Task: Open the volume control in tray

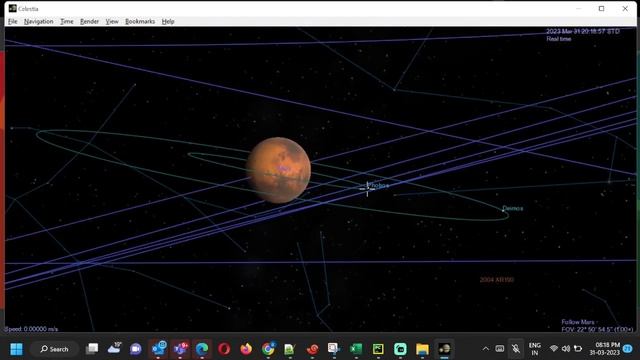Action: [566, 349]
